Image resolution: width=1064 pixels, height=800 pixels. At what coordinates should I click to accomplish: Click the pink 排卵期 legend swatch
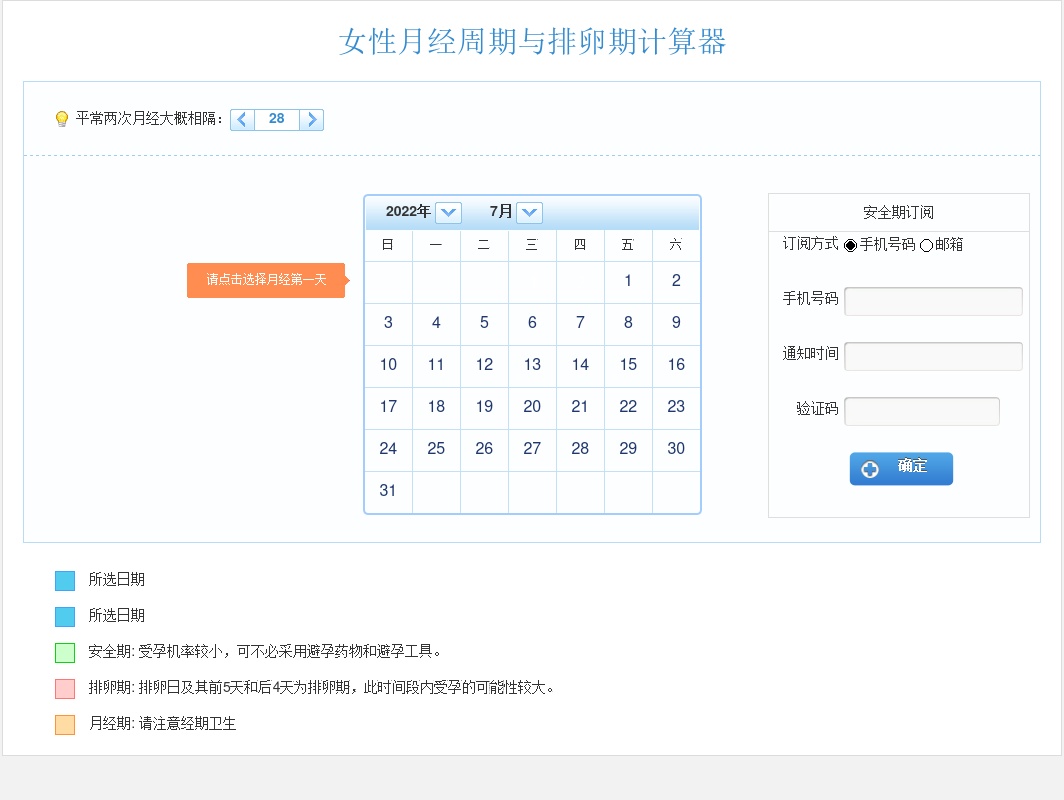tap(65, 689)
